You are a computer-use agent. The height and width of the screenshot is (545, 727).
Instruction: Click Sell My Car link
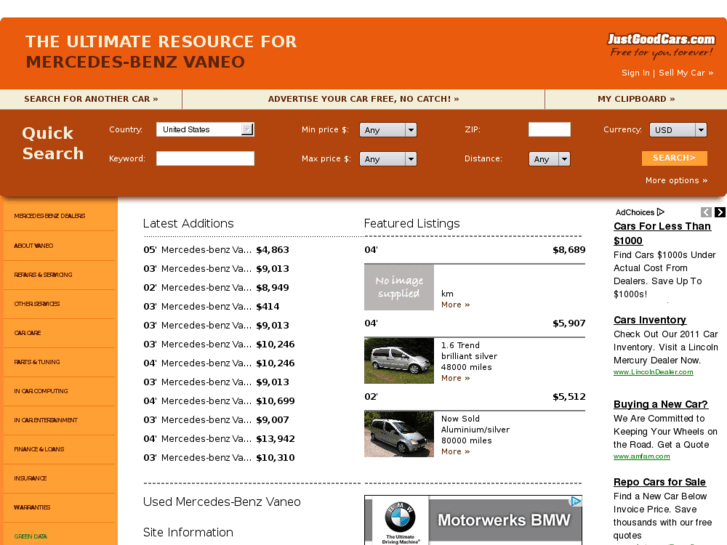[686, 73]
